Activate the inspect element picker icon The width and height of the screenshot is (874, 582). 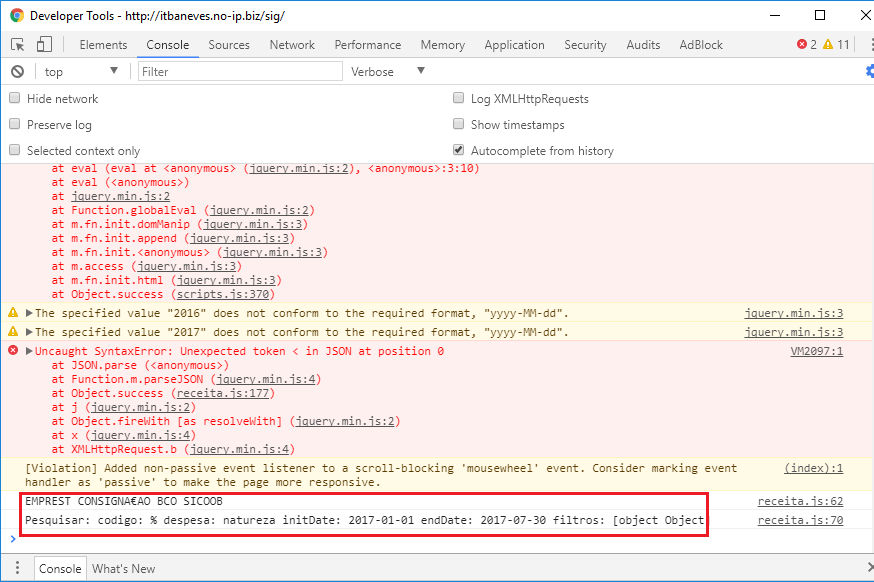point(17,45)
